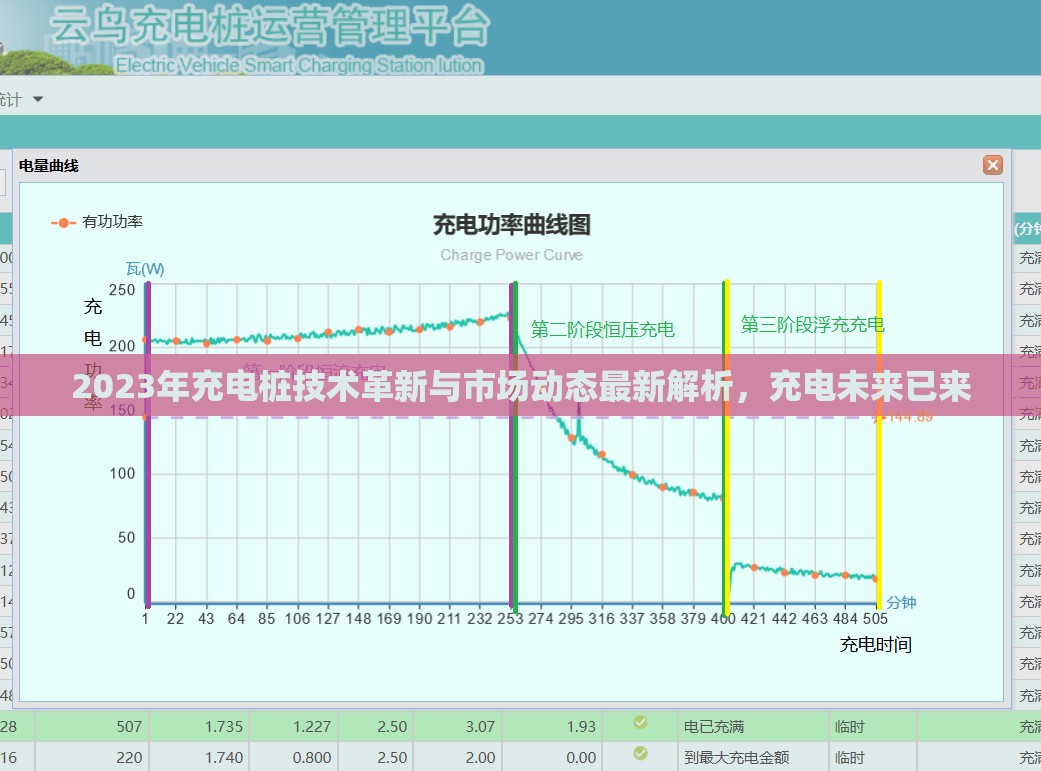Click the 云鸟充电桩运营管理平台 header title
Viewport: 1041px width, 771px height.
(x=270, y=27)
